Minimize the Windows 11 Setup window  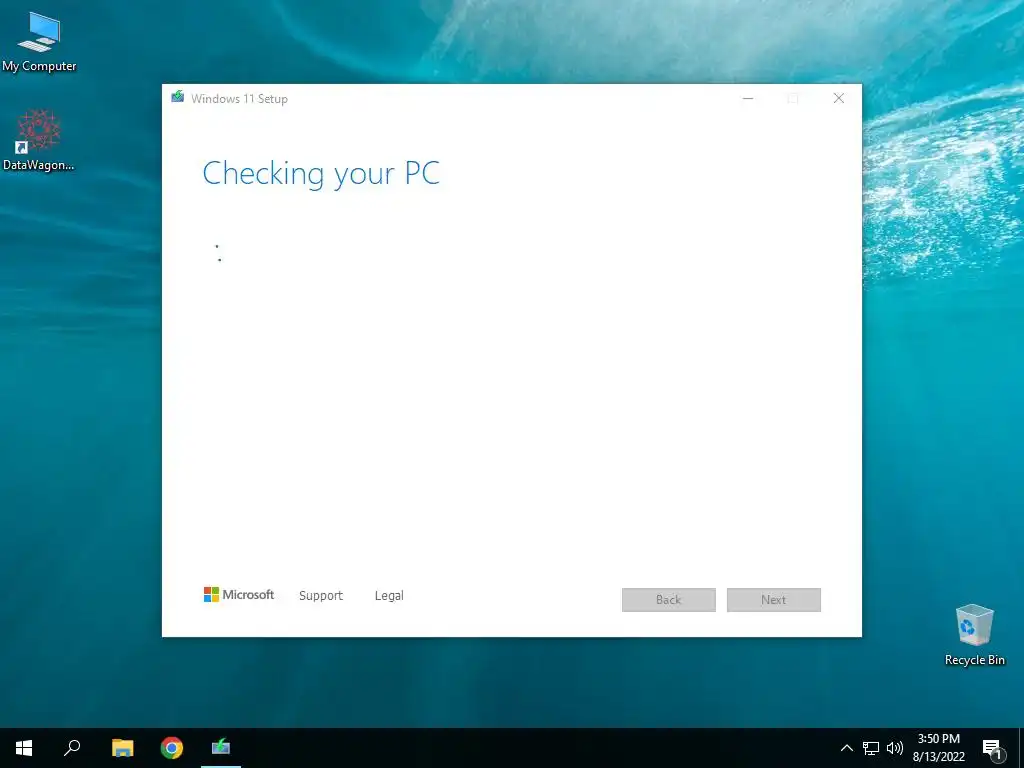(748, 98)
